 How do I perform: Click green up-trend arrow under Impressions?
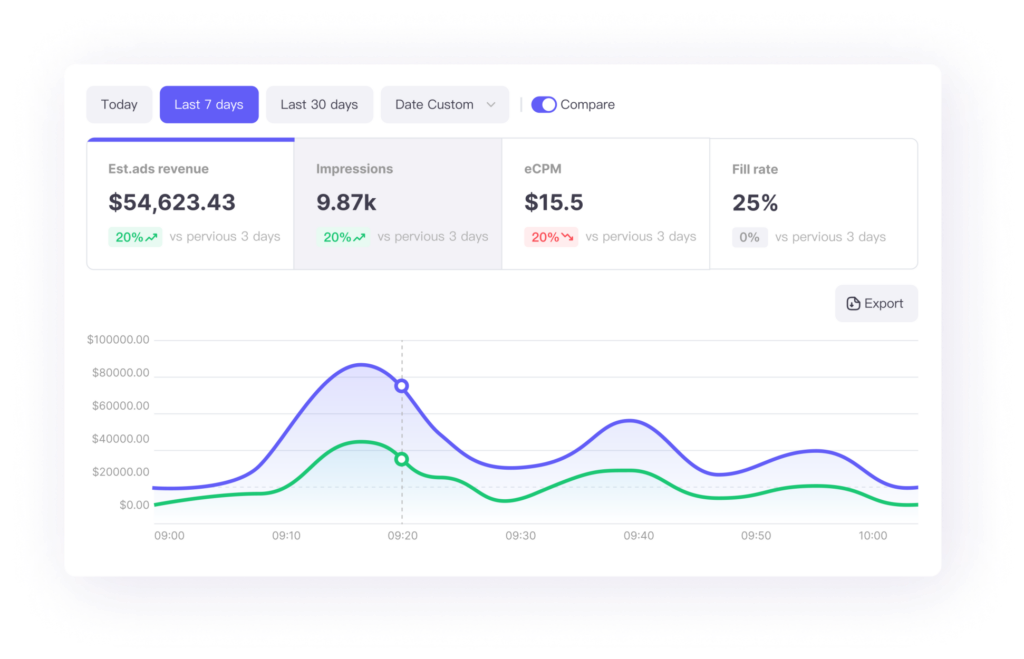[359, 237]
